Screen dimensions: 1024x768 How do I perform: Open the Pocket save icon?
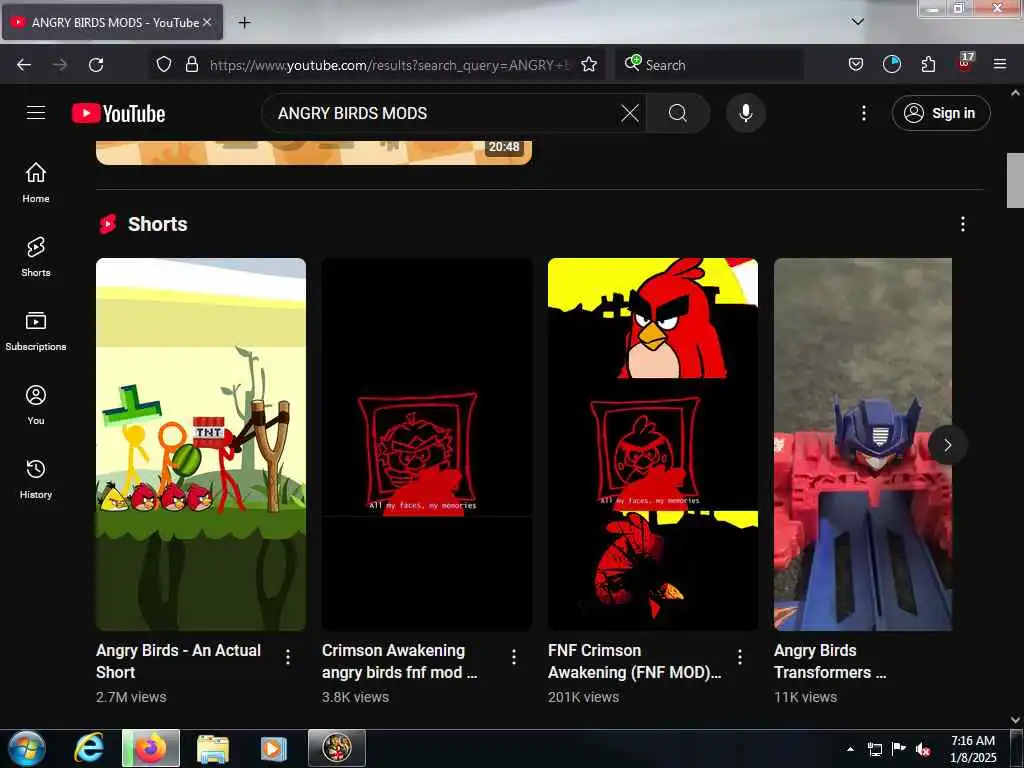tap(856, 65)
